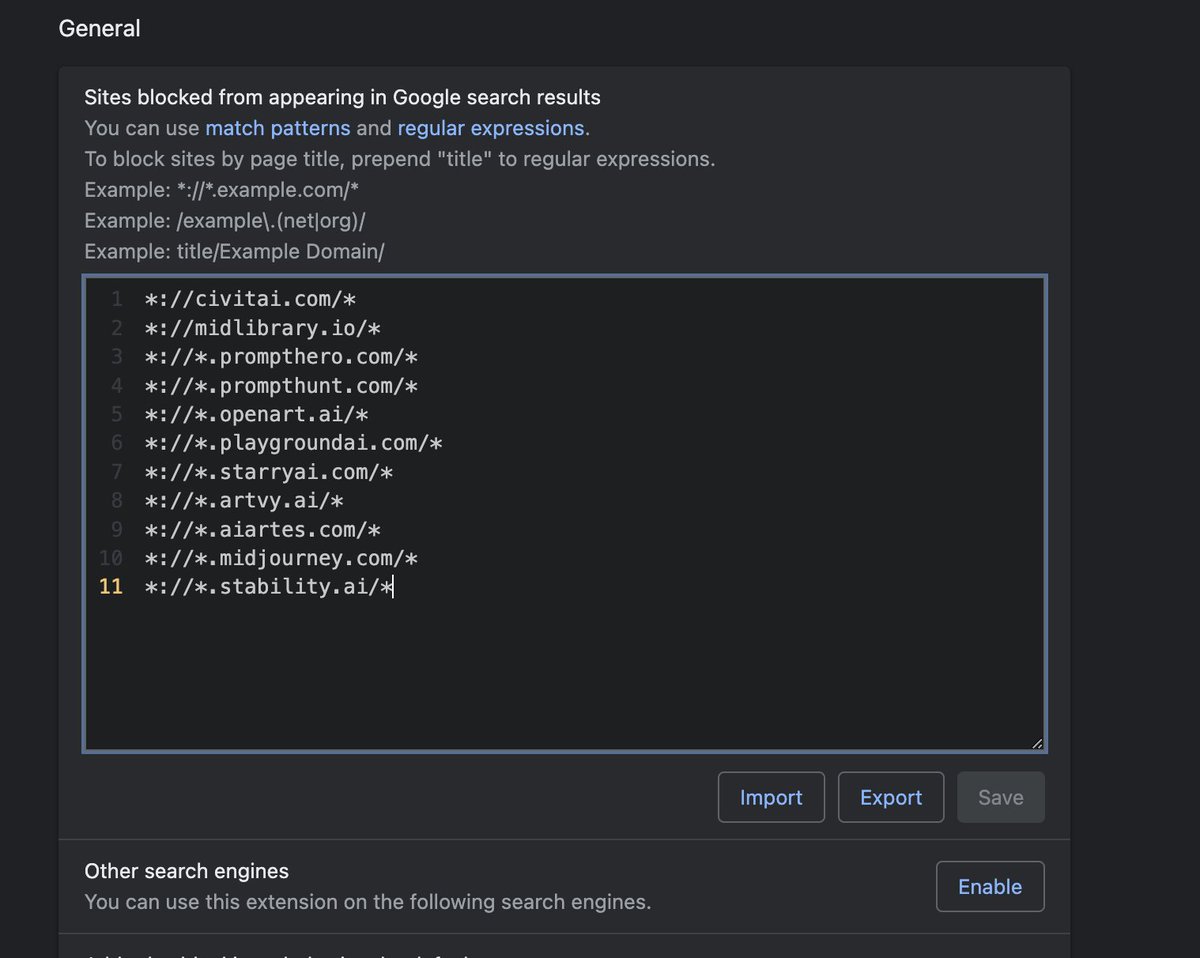Select line 1 civitai.com entry
1200x958 pixels.
coord(250,299)
